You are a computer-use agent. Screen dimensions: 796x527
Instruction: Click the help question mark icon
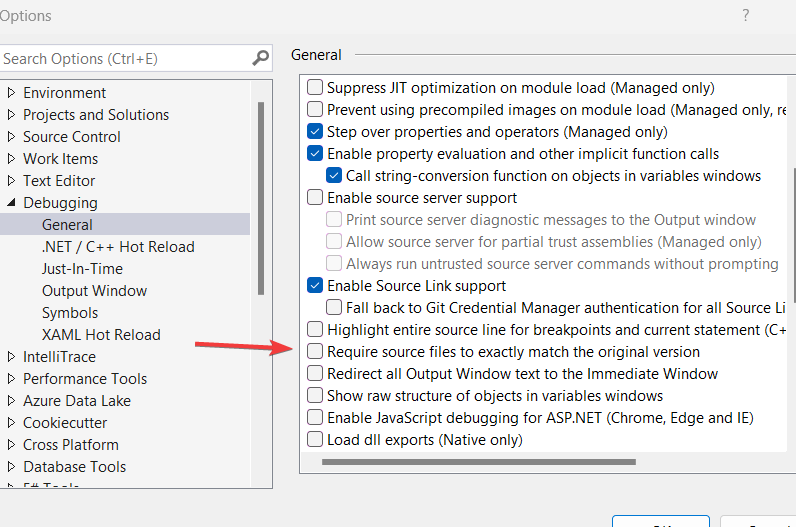(745, 15)
